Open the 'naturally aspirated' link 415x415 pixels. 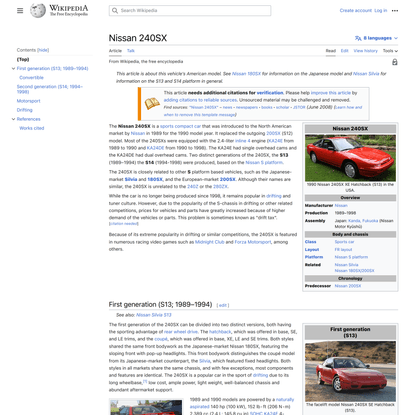[242, 403]
